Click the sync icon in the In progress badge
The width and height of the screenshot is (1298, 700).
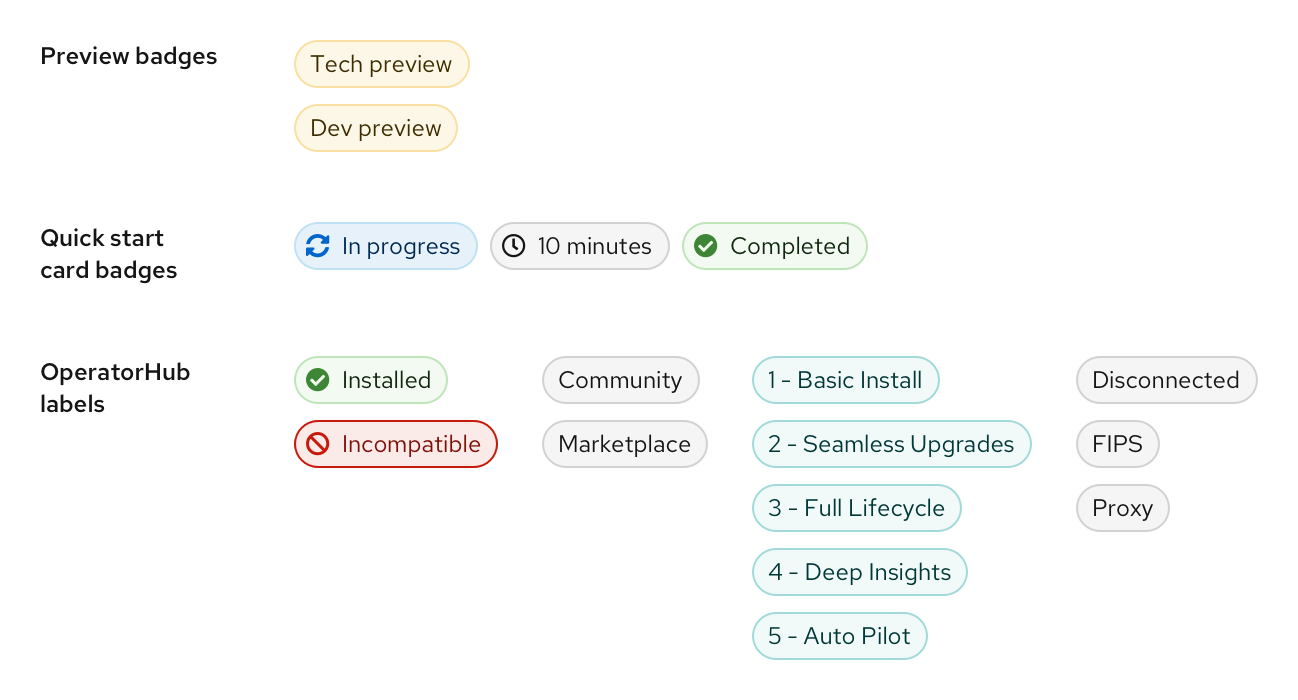pos(318,245)
